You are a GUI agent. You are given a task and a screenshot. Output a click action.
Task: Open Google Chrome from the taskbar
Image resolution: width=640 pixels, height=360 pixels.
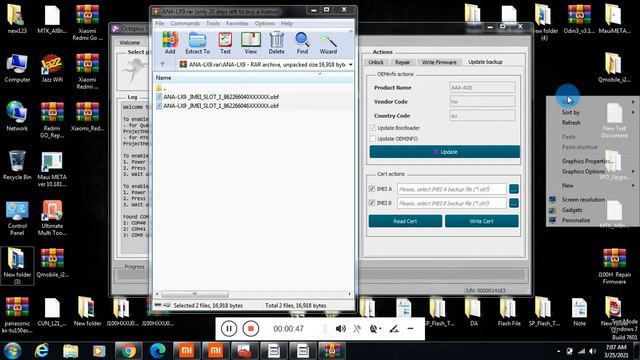[x=128, y=351]
